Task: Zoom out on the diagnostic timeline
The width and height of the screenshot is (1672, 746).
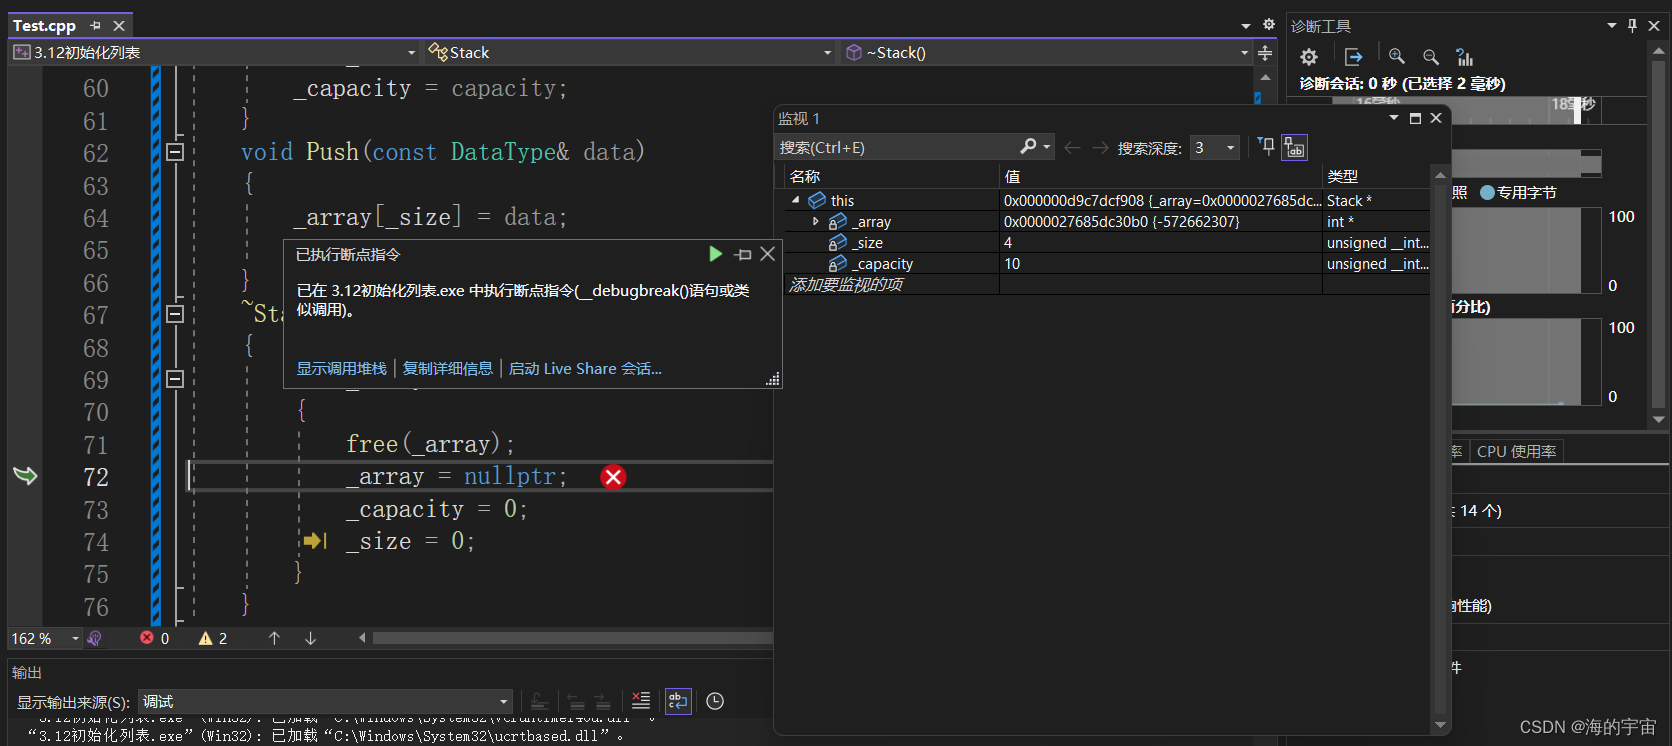Action: click(x=1431, y=57)
